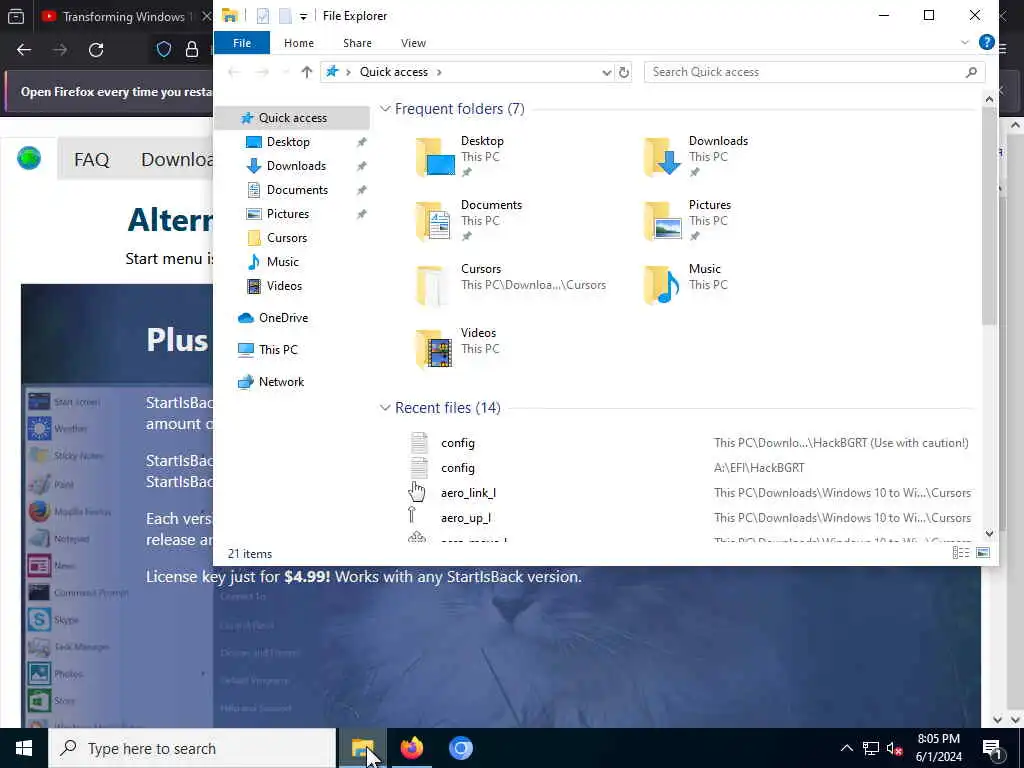Click the refresh button in address bar

624,72
